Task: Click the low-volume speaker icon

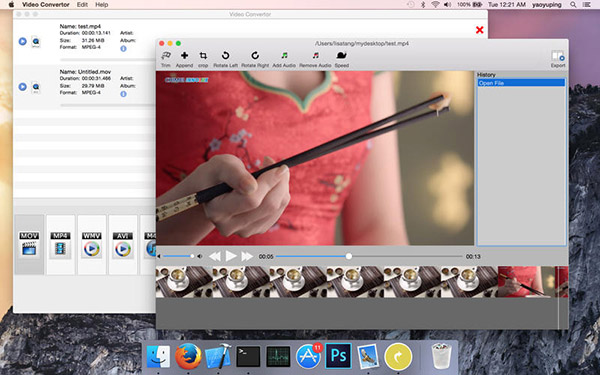Action: pos(159,256)
